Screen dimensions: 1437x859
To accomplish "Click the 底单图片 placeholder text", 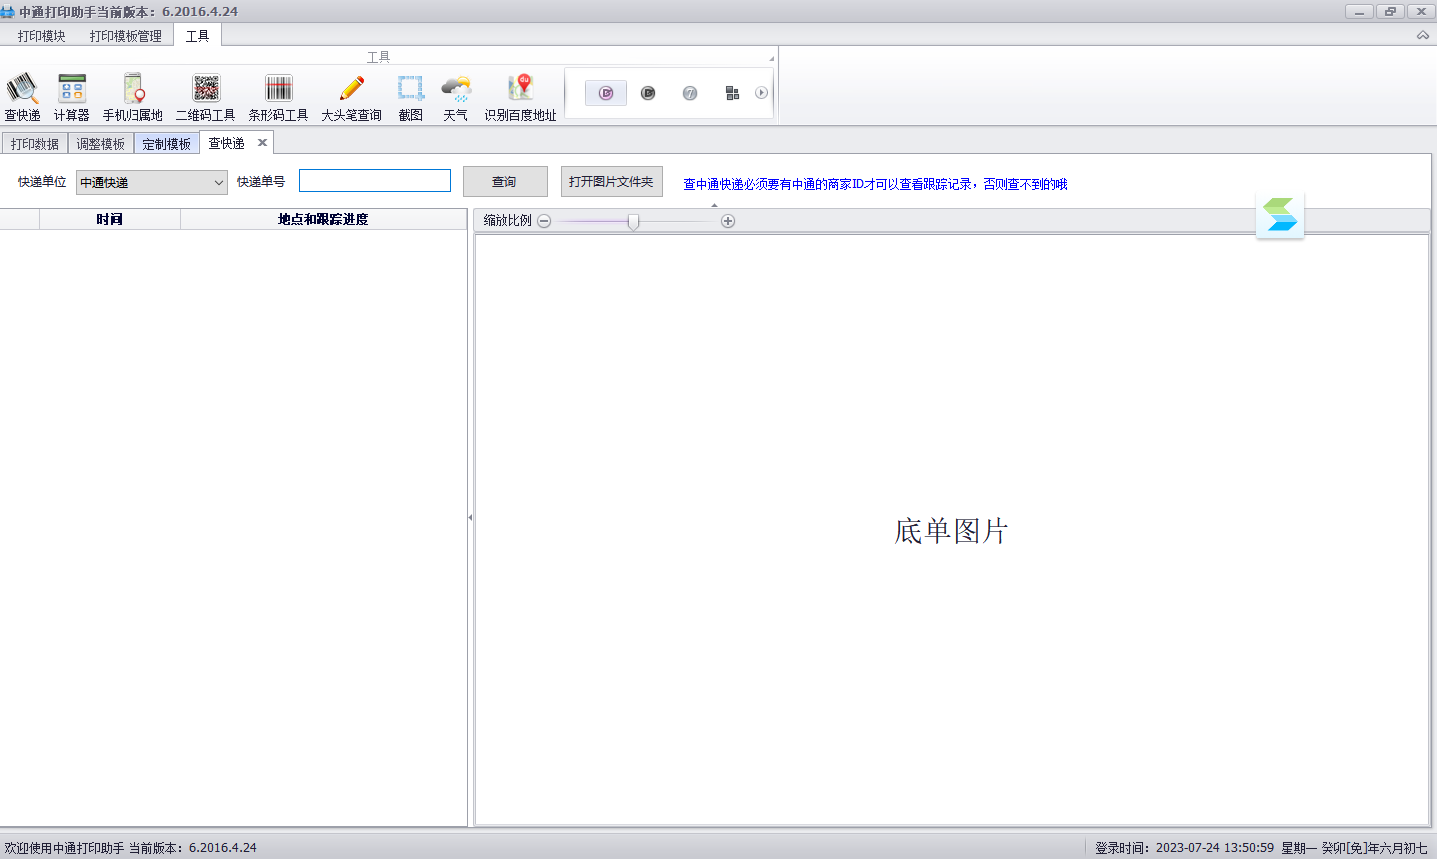I will click(x=951, y=531).
